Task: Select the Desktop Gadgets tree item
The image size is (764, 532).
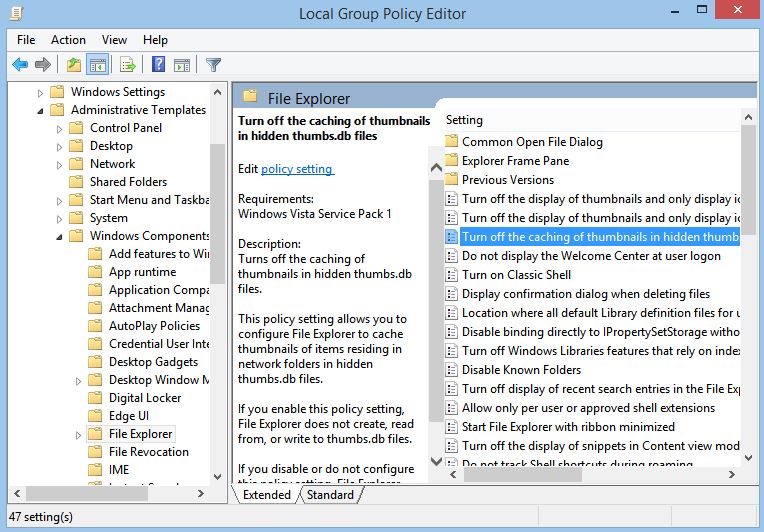Action: click(153, 362)
